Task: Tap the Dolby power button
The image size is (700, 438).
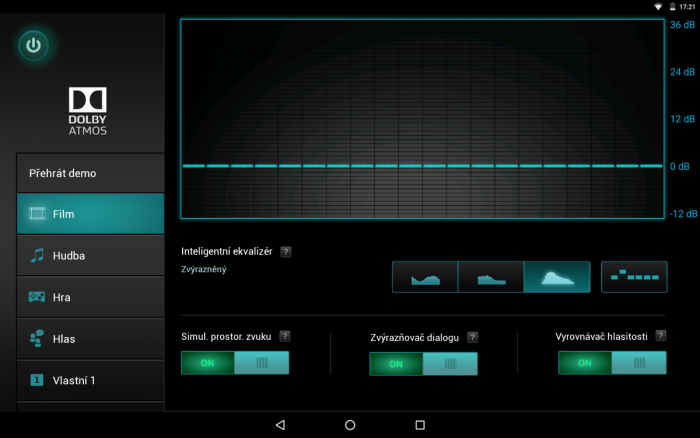Action: tap(34, 45)
